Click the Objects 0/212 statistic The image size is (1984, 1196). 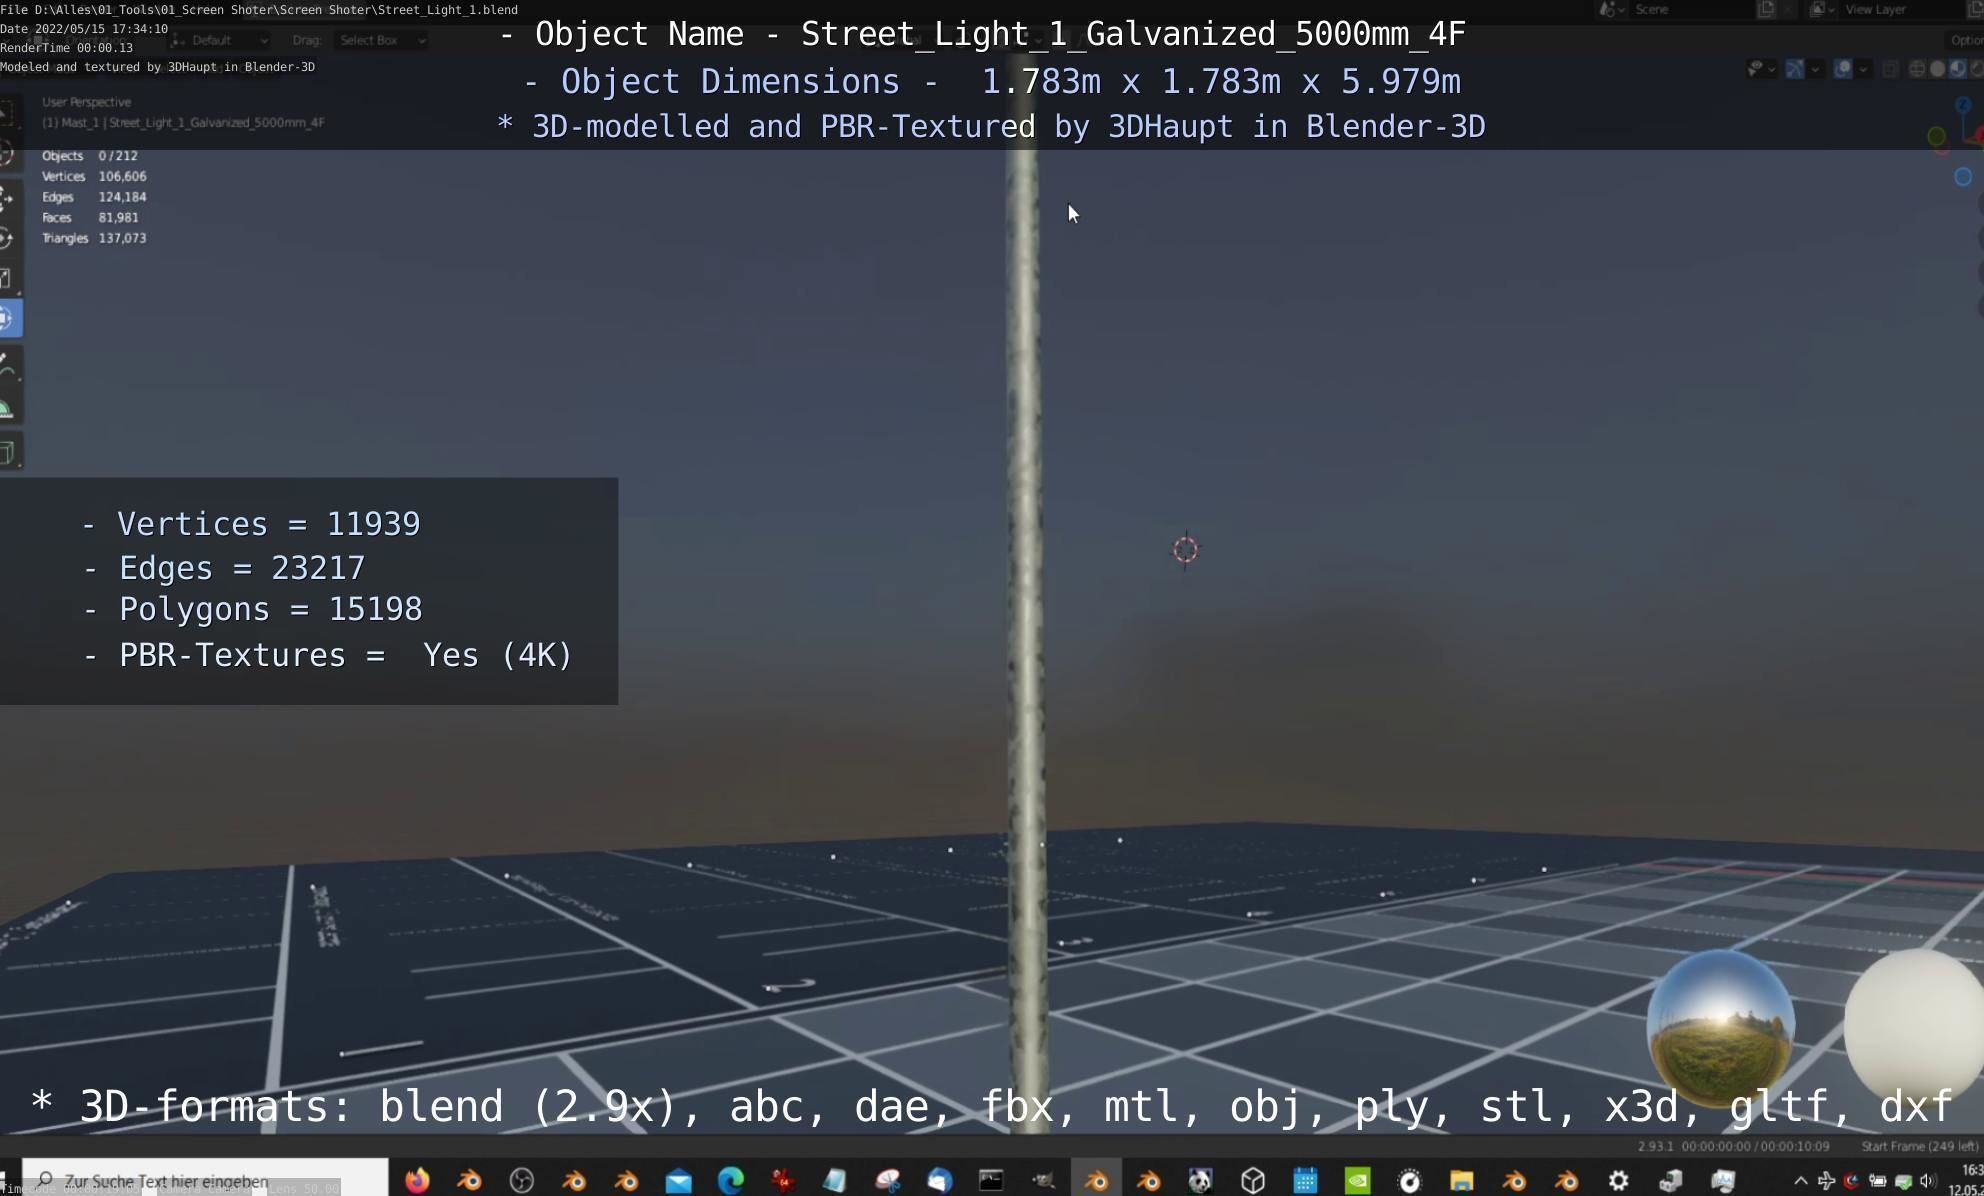tap(90, 156)
